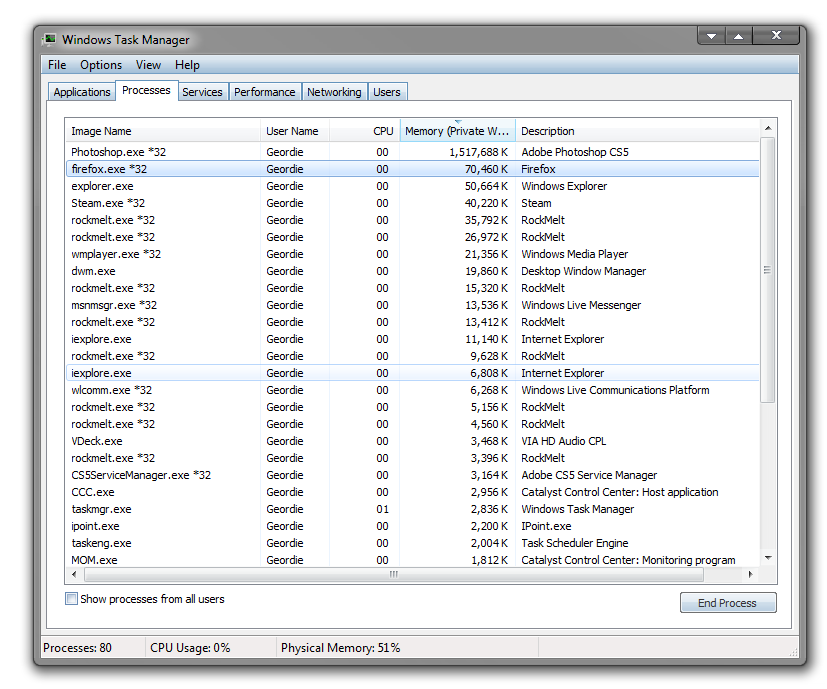Screen dimensions: 827x689
Task: Sort by Description column header
Action: point(637,131)
